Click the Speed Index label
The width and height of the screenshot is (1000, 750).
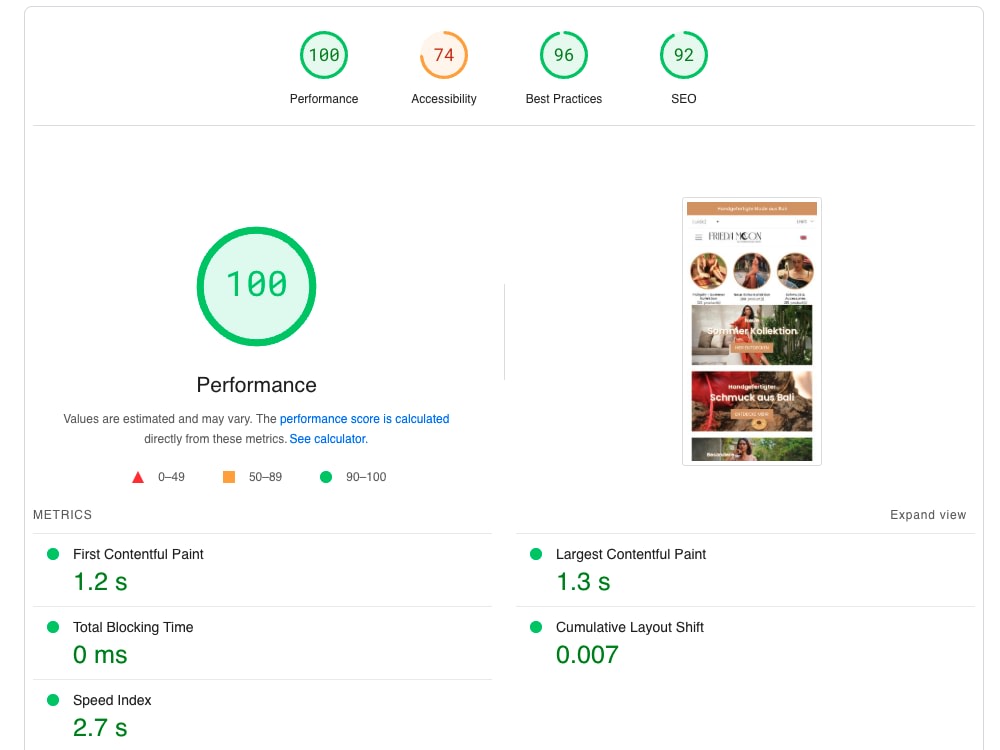[112, 700]
